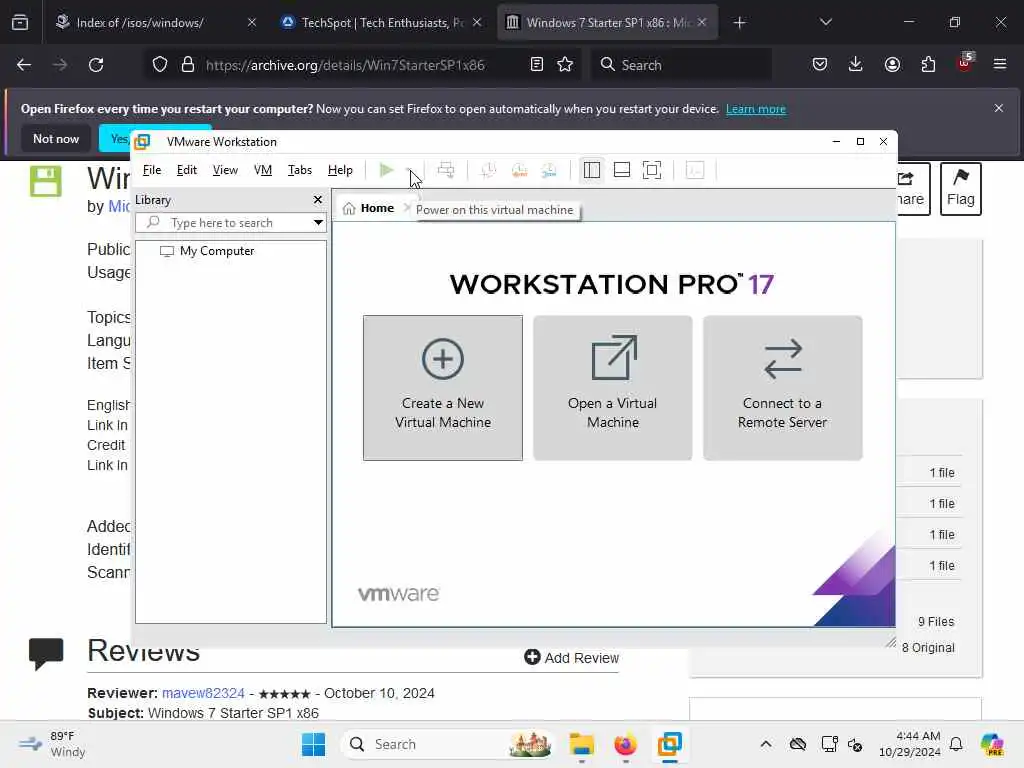The width and height of the screenshot is (1024, 768).
Task: Bookmark this page with the star icon
Action: [565, 65]
